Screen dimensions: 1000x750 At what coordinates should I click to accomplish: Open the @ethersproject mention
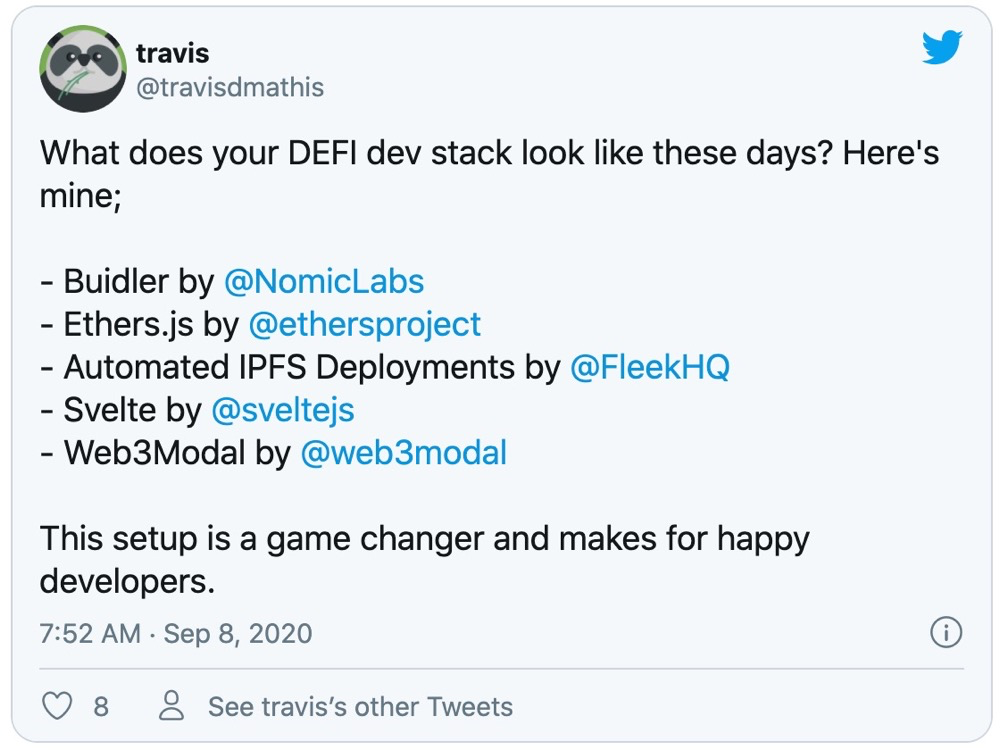[364, 324]
